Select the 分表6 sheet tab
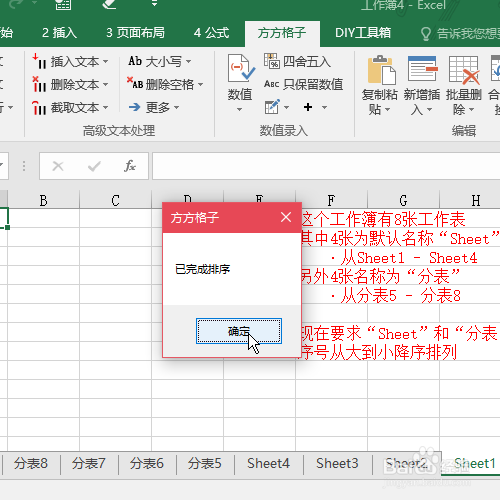The width and height of the screenshot is (500, 500). click(147, 463)
